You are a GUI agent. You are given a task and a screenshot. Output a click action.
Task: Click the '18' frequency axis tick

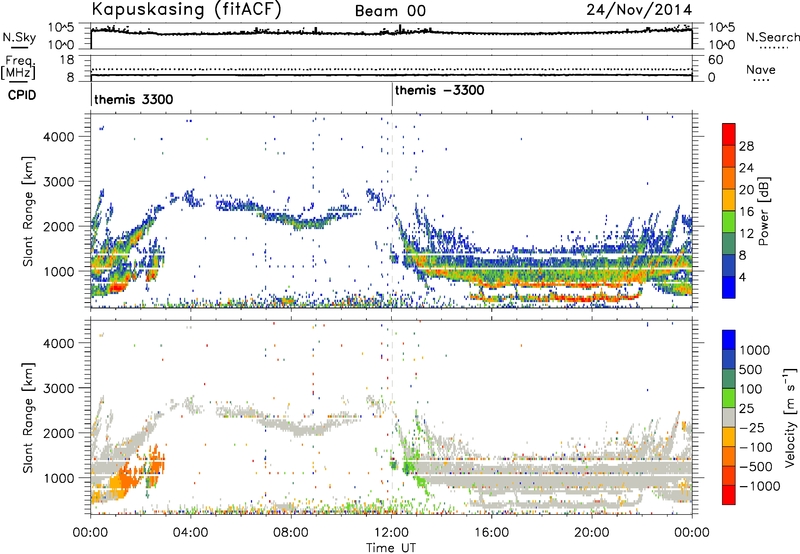[x=67, y=60]
